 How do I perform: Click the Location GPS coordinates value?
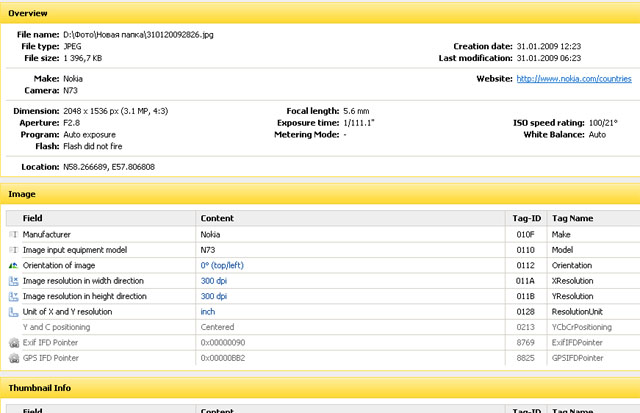coord(109,166)
